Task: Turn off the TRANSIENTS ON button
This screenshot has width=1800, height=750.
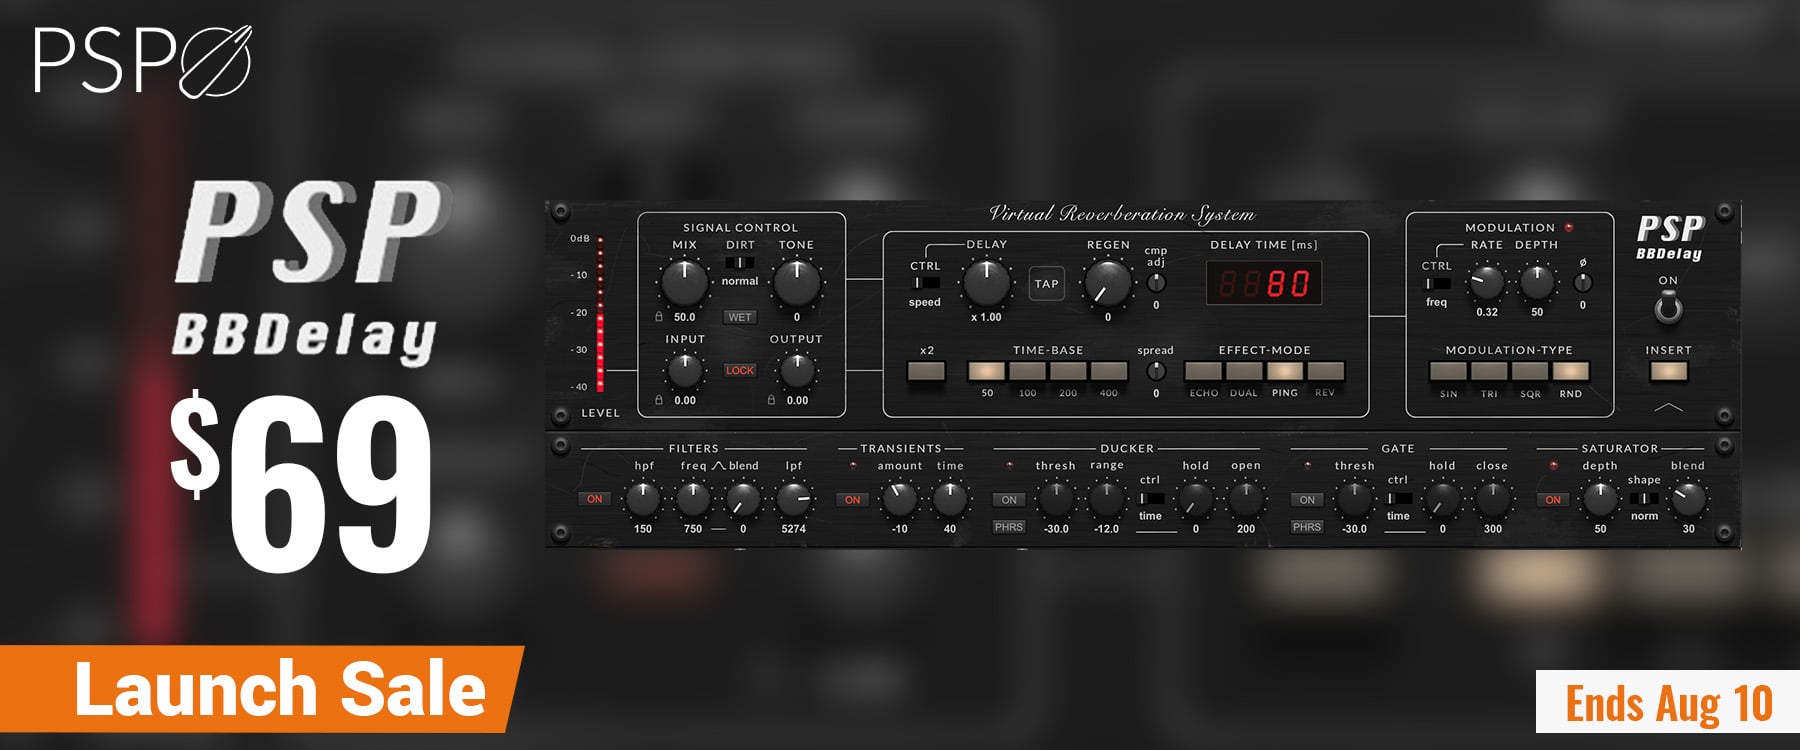Action: (852, 500)
